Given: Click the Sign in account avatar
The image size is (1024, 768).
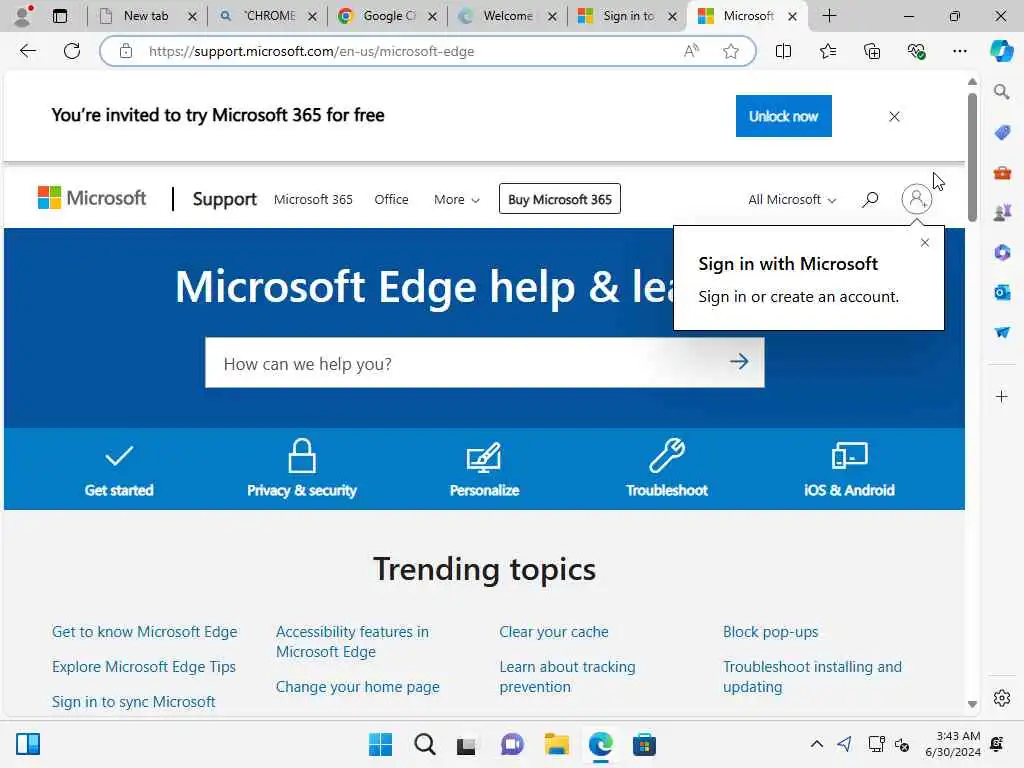Looking at the screenshot, I should coord(916,199).
